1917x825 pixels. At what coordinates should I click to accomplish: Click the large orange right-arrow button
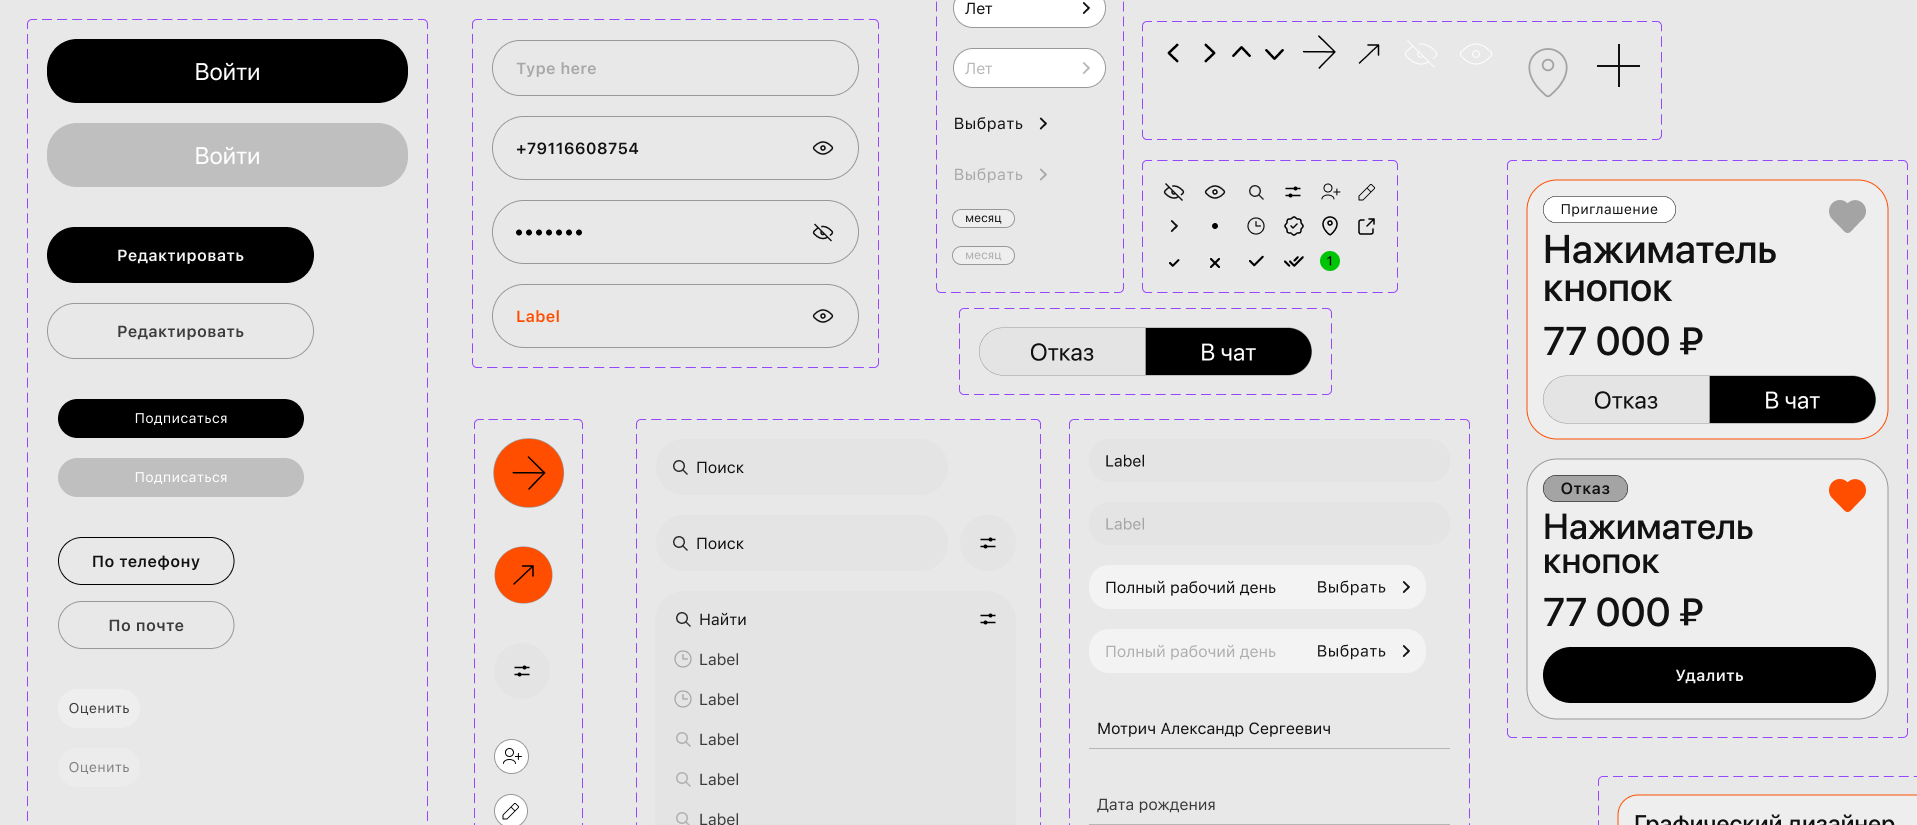(x=528, y=473)
